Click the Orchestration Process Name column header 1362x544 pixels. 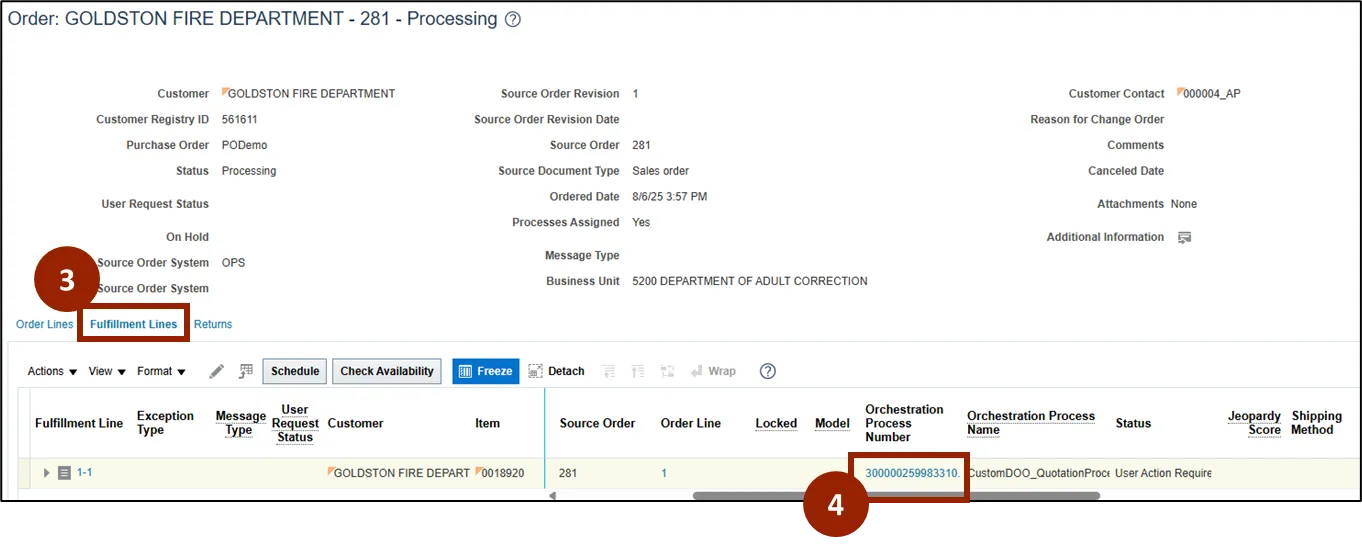click(1031, 423)
